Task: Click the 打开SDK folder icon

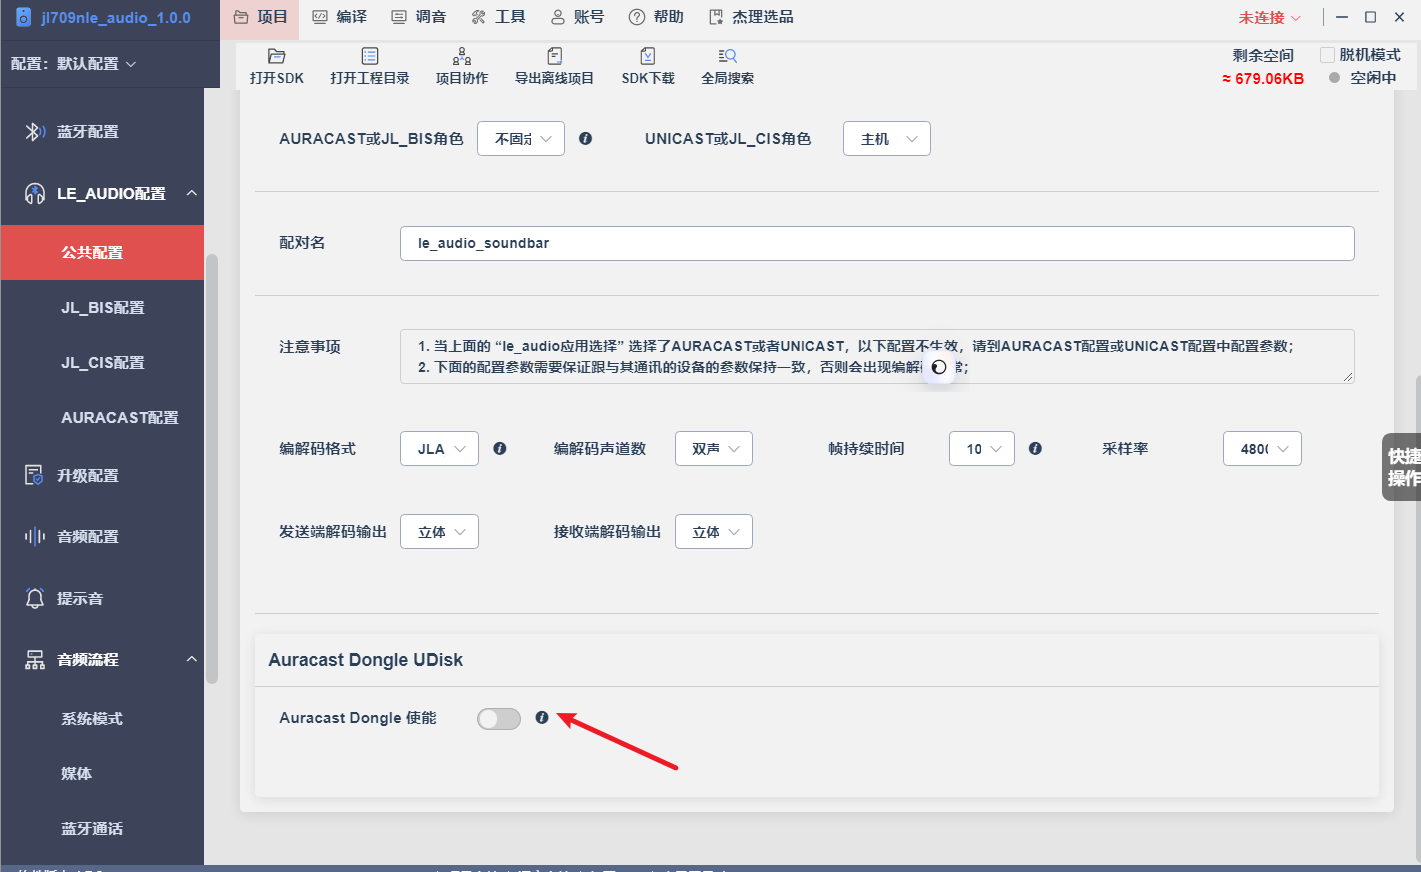Action: pos(277,56)
